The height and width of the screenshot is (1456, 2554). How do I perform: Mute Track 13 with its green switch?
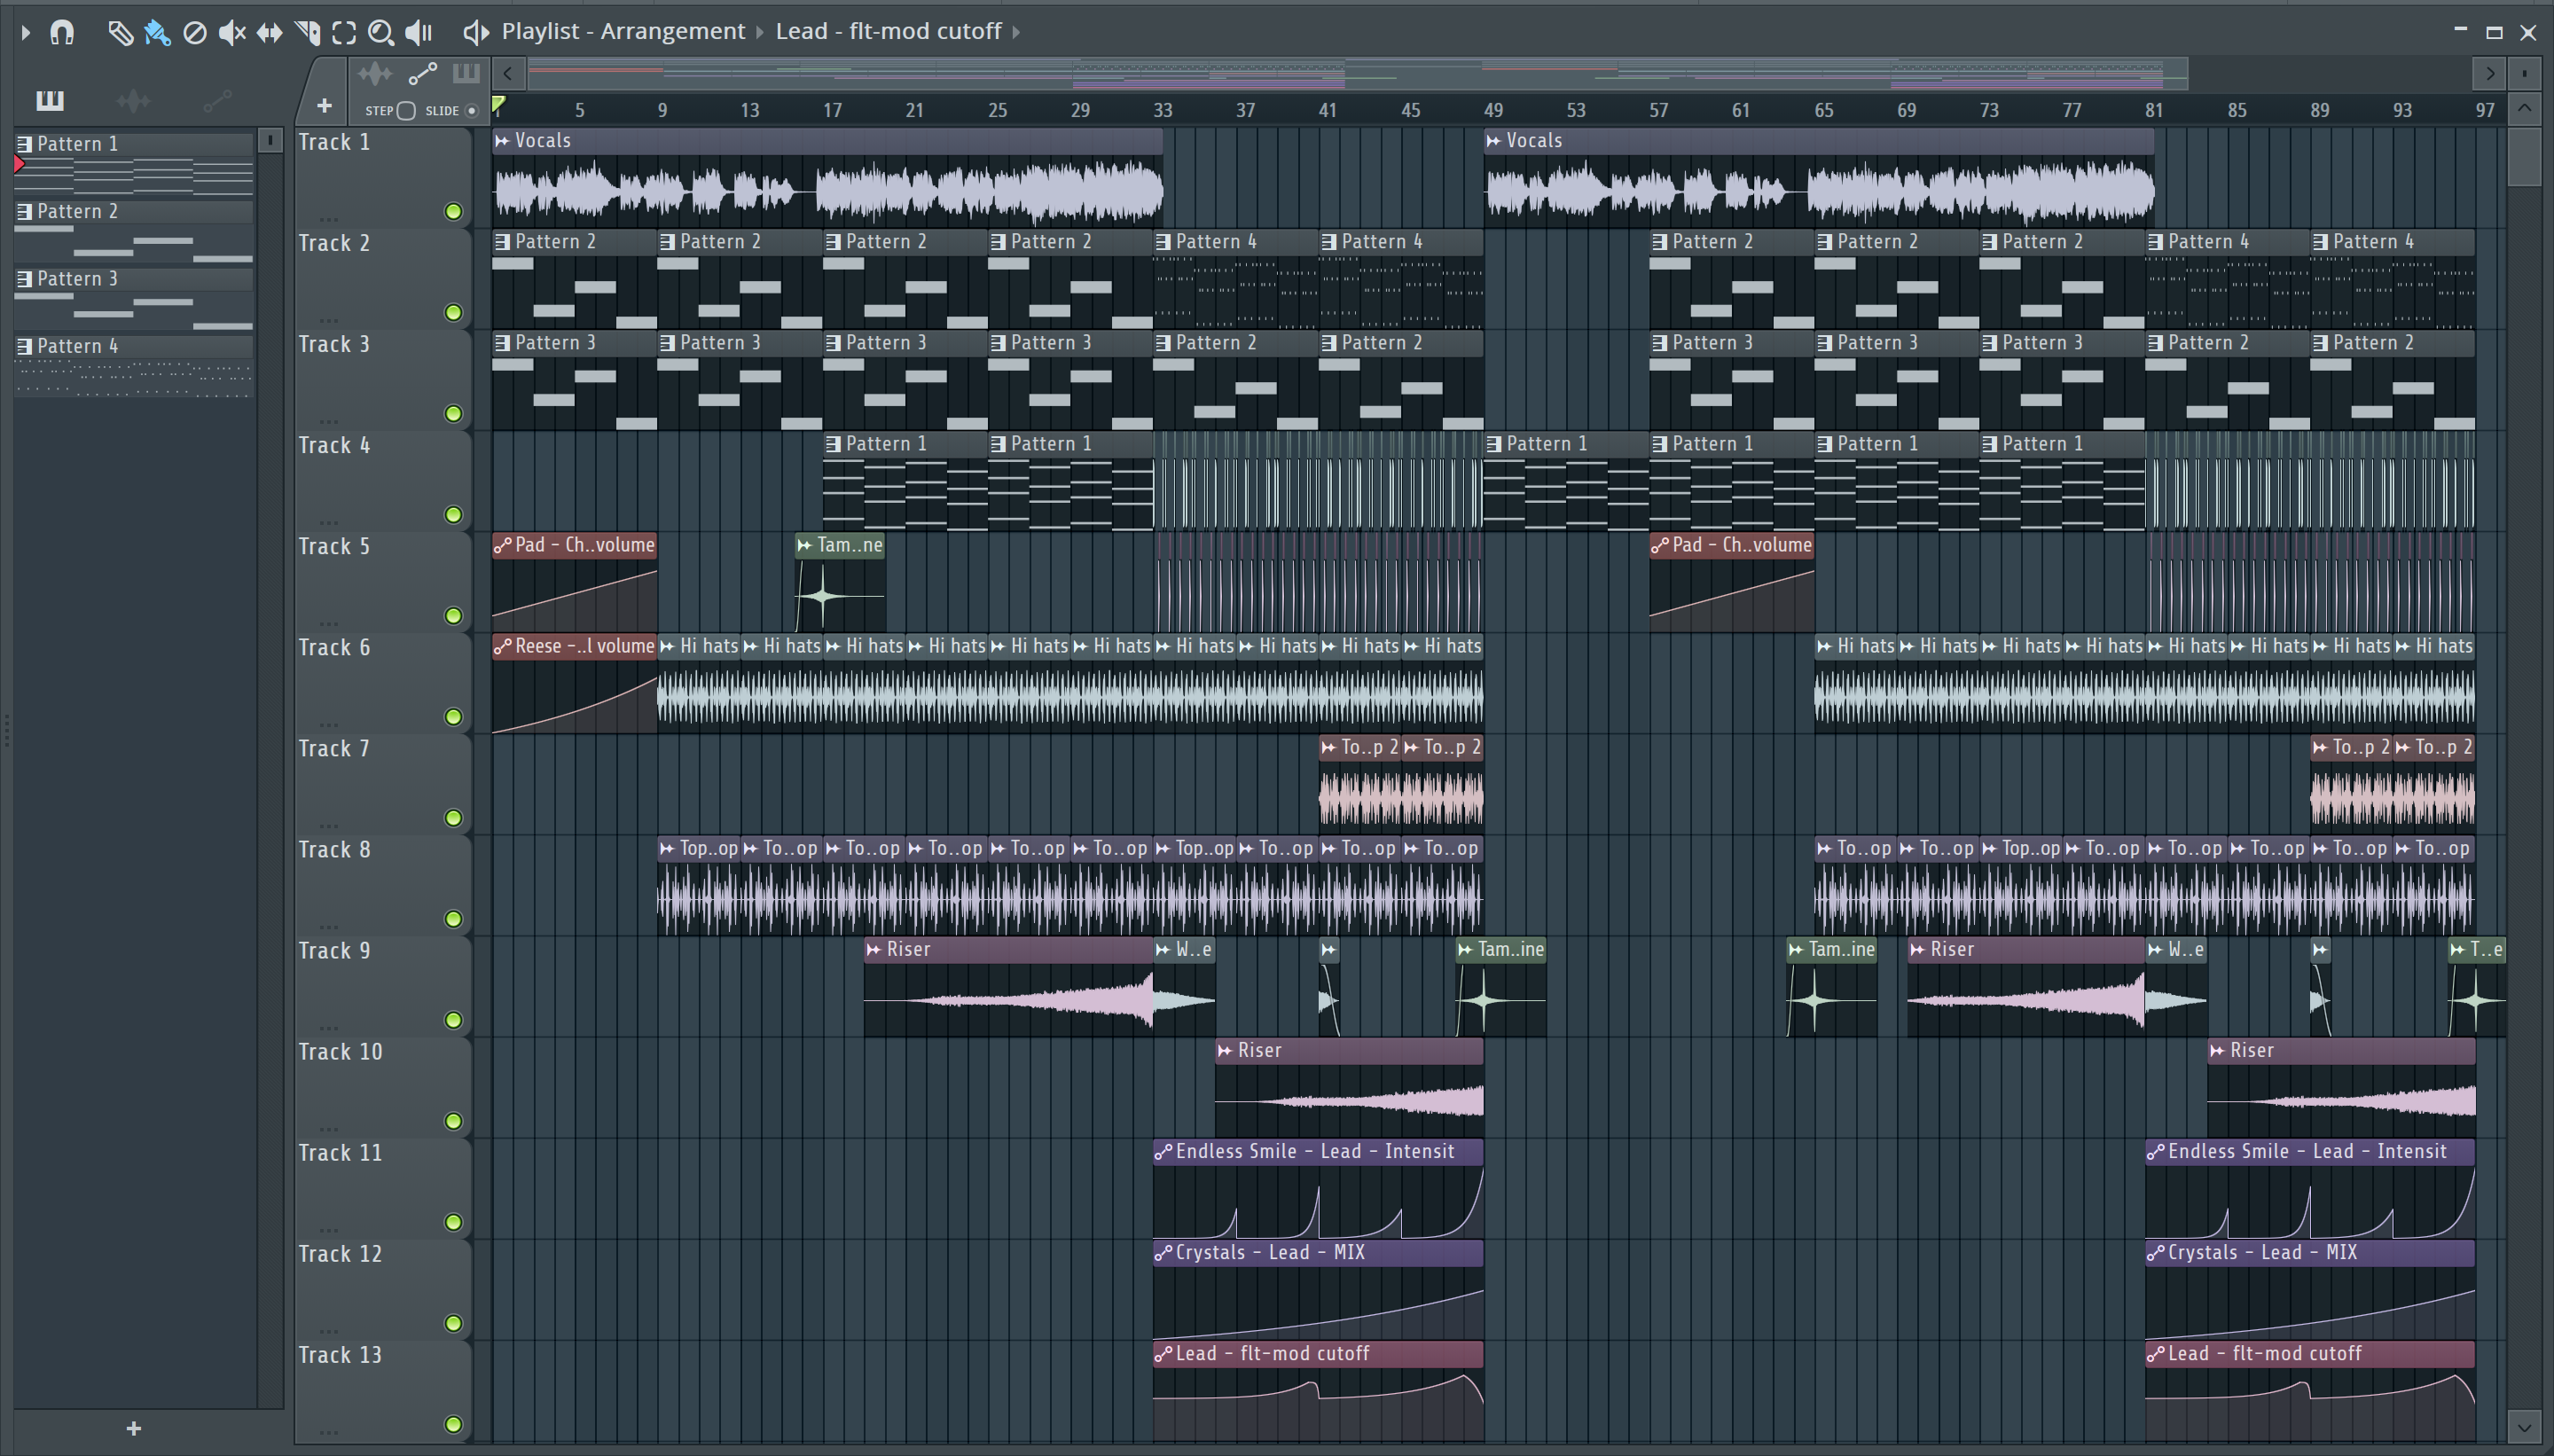[453, 1423]
